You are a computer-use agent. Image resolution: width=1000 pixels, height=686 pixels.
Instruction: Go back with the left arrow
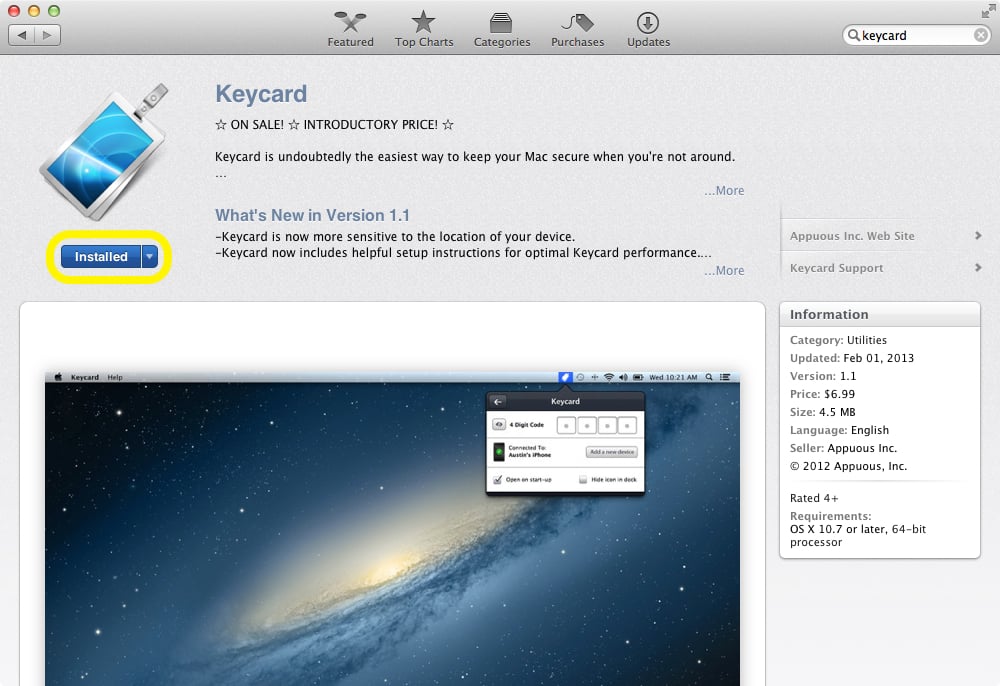(x=22, y=35)
